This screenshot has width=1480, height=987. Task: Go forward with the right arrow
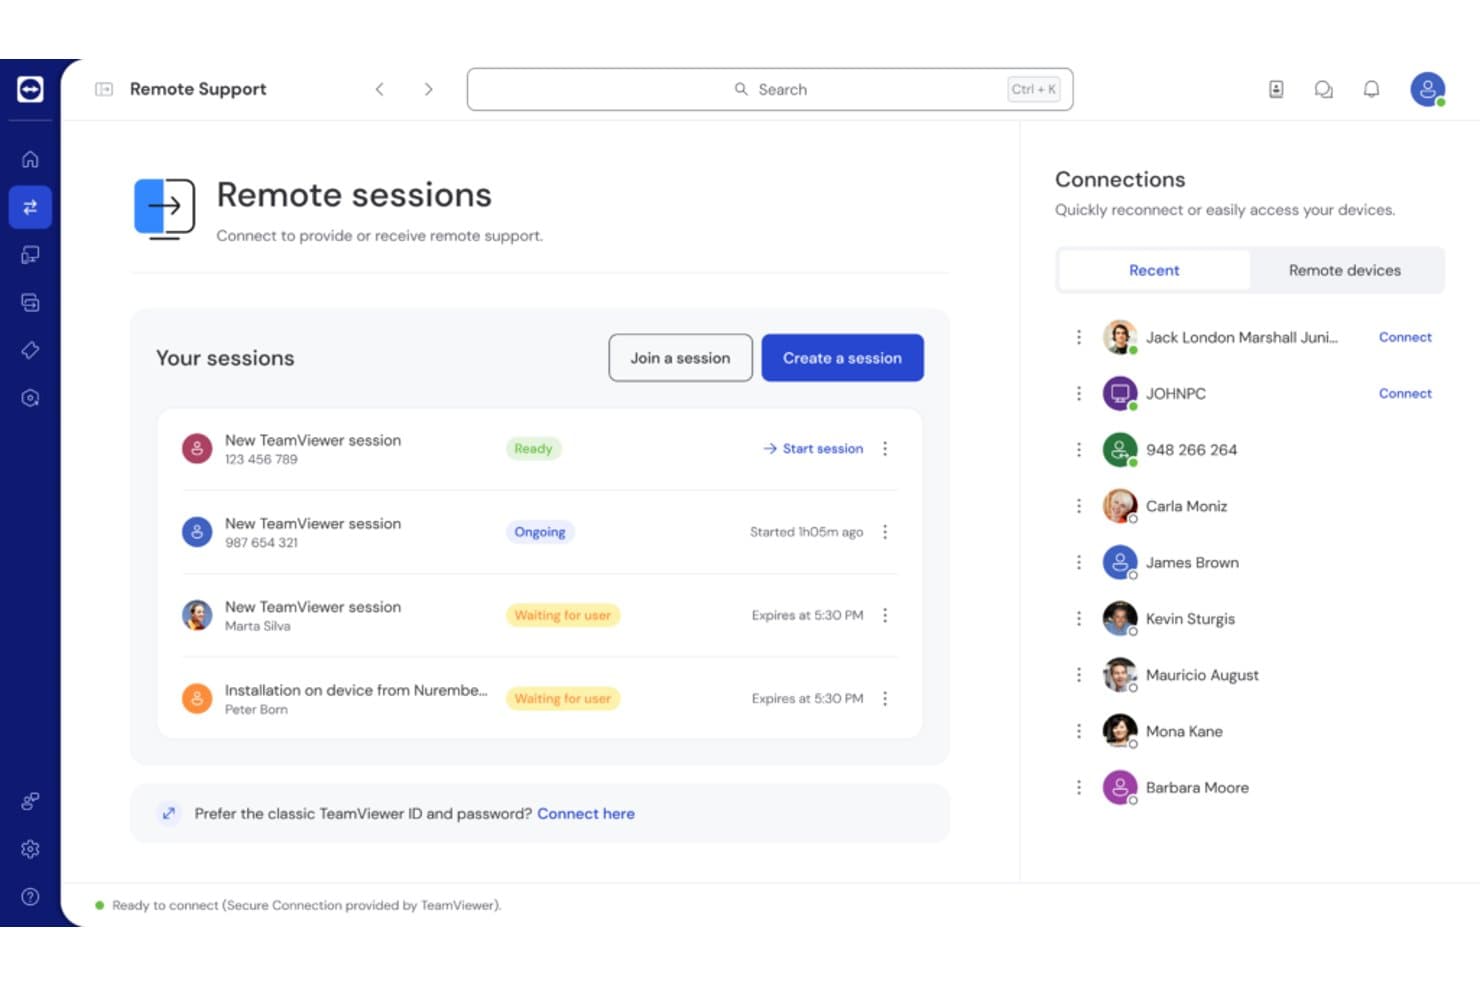[428, 89]
